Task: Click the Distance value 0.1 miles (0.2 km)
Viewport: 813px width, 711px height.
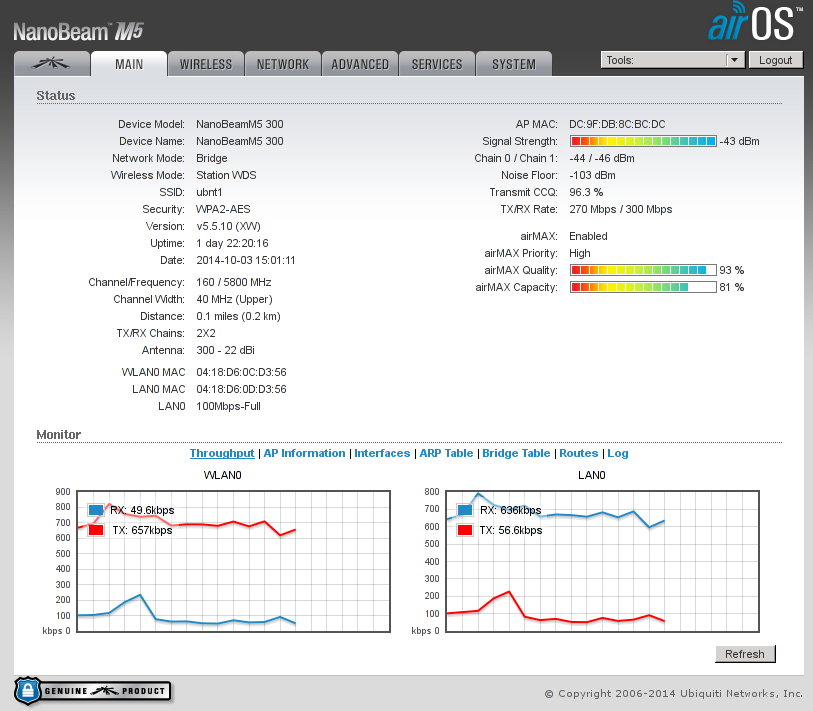Action: (238, 316)
